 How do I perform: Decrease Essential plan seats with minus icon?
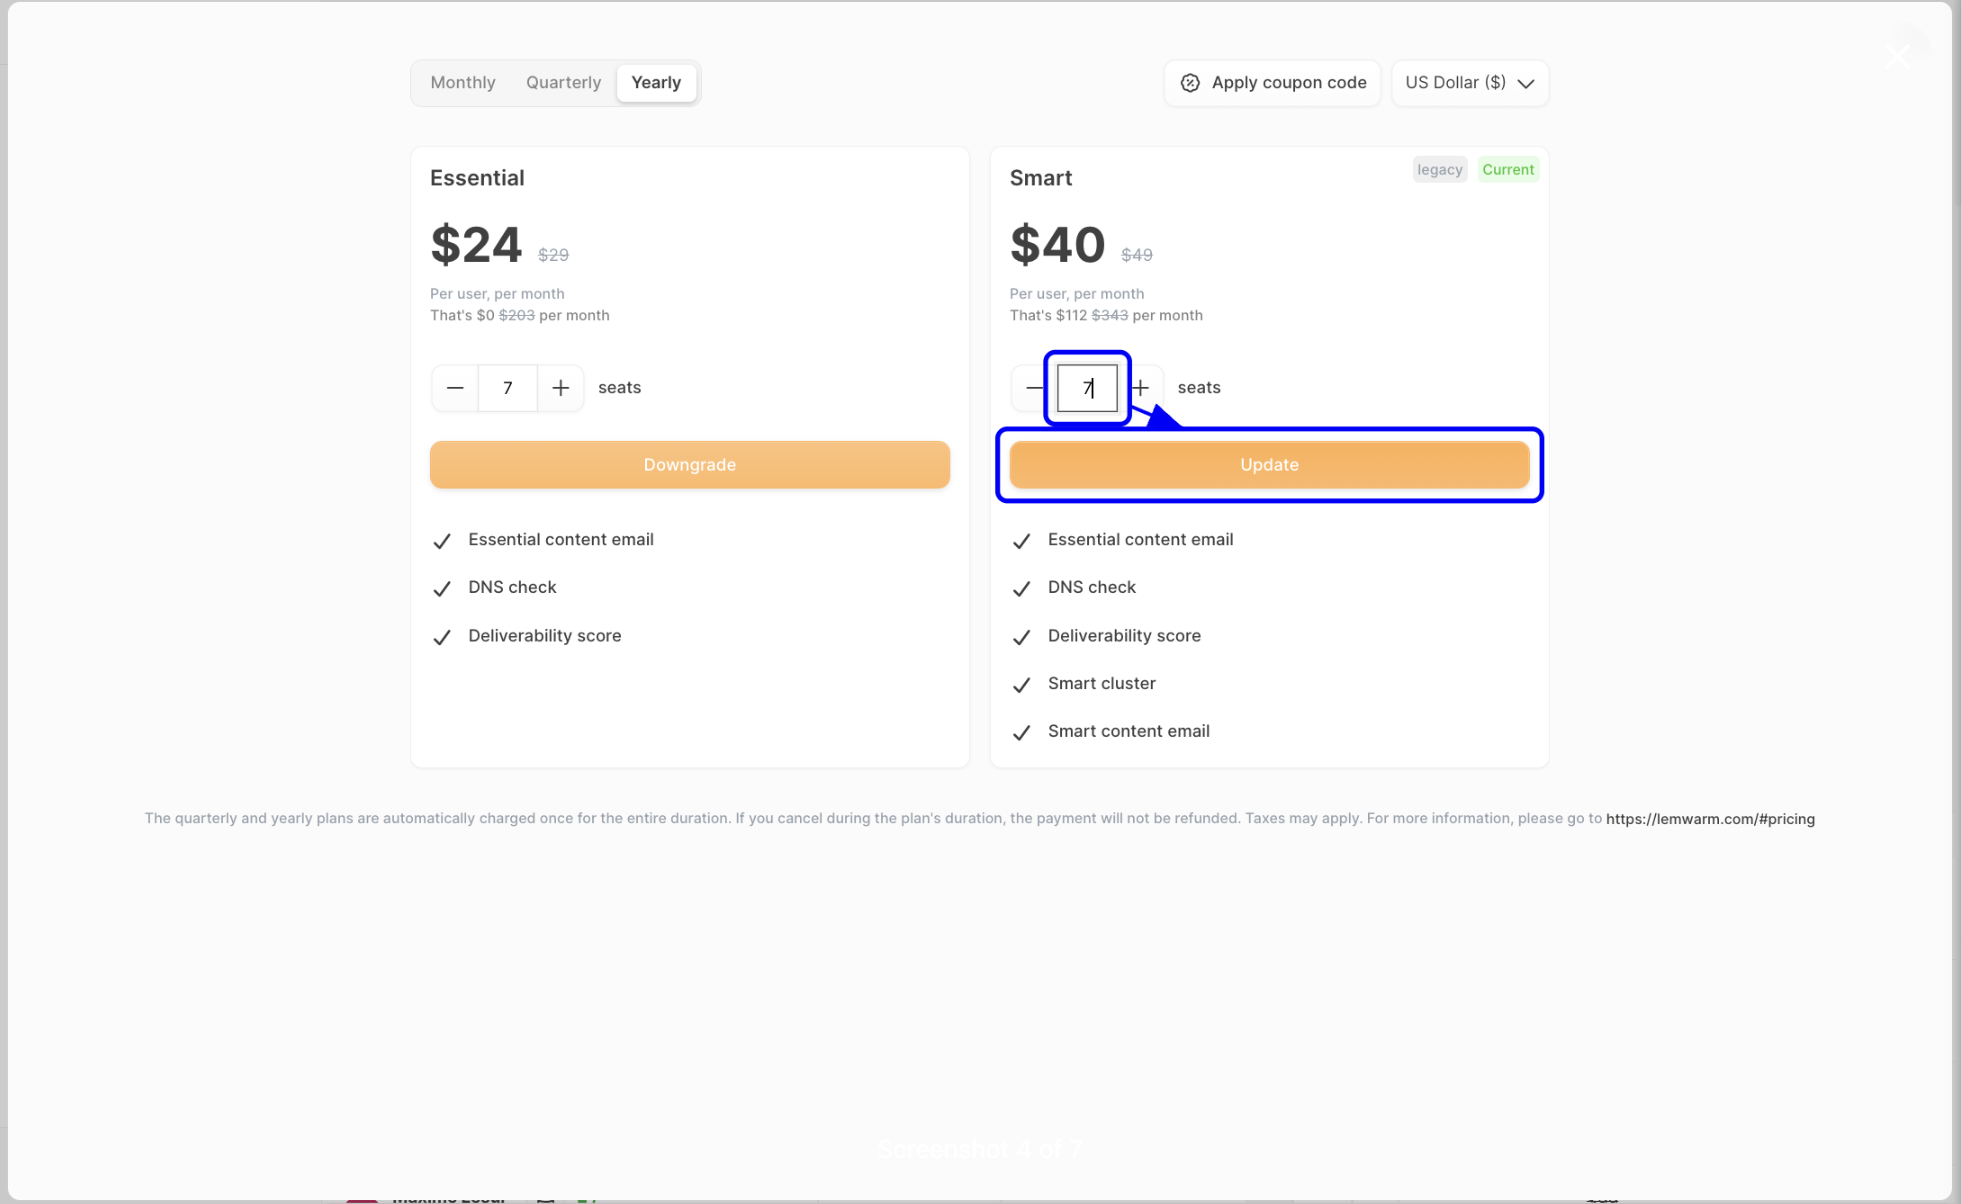tap(455, 388)
